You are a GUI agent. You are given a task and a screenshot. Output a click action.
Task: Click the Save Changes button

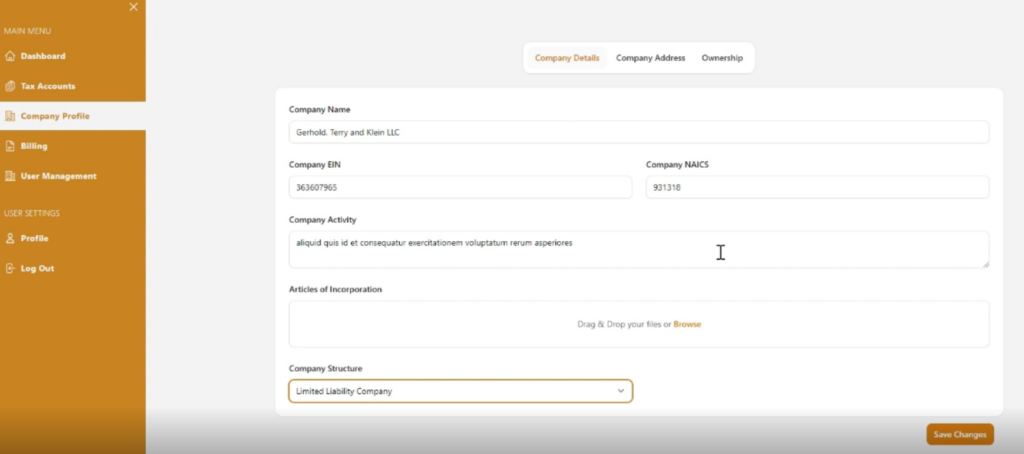coord(959,434)
